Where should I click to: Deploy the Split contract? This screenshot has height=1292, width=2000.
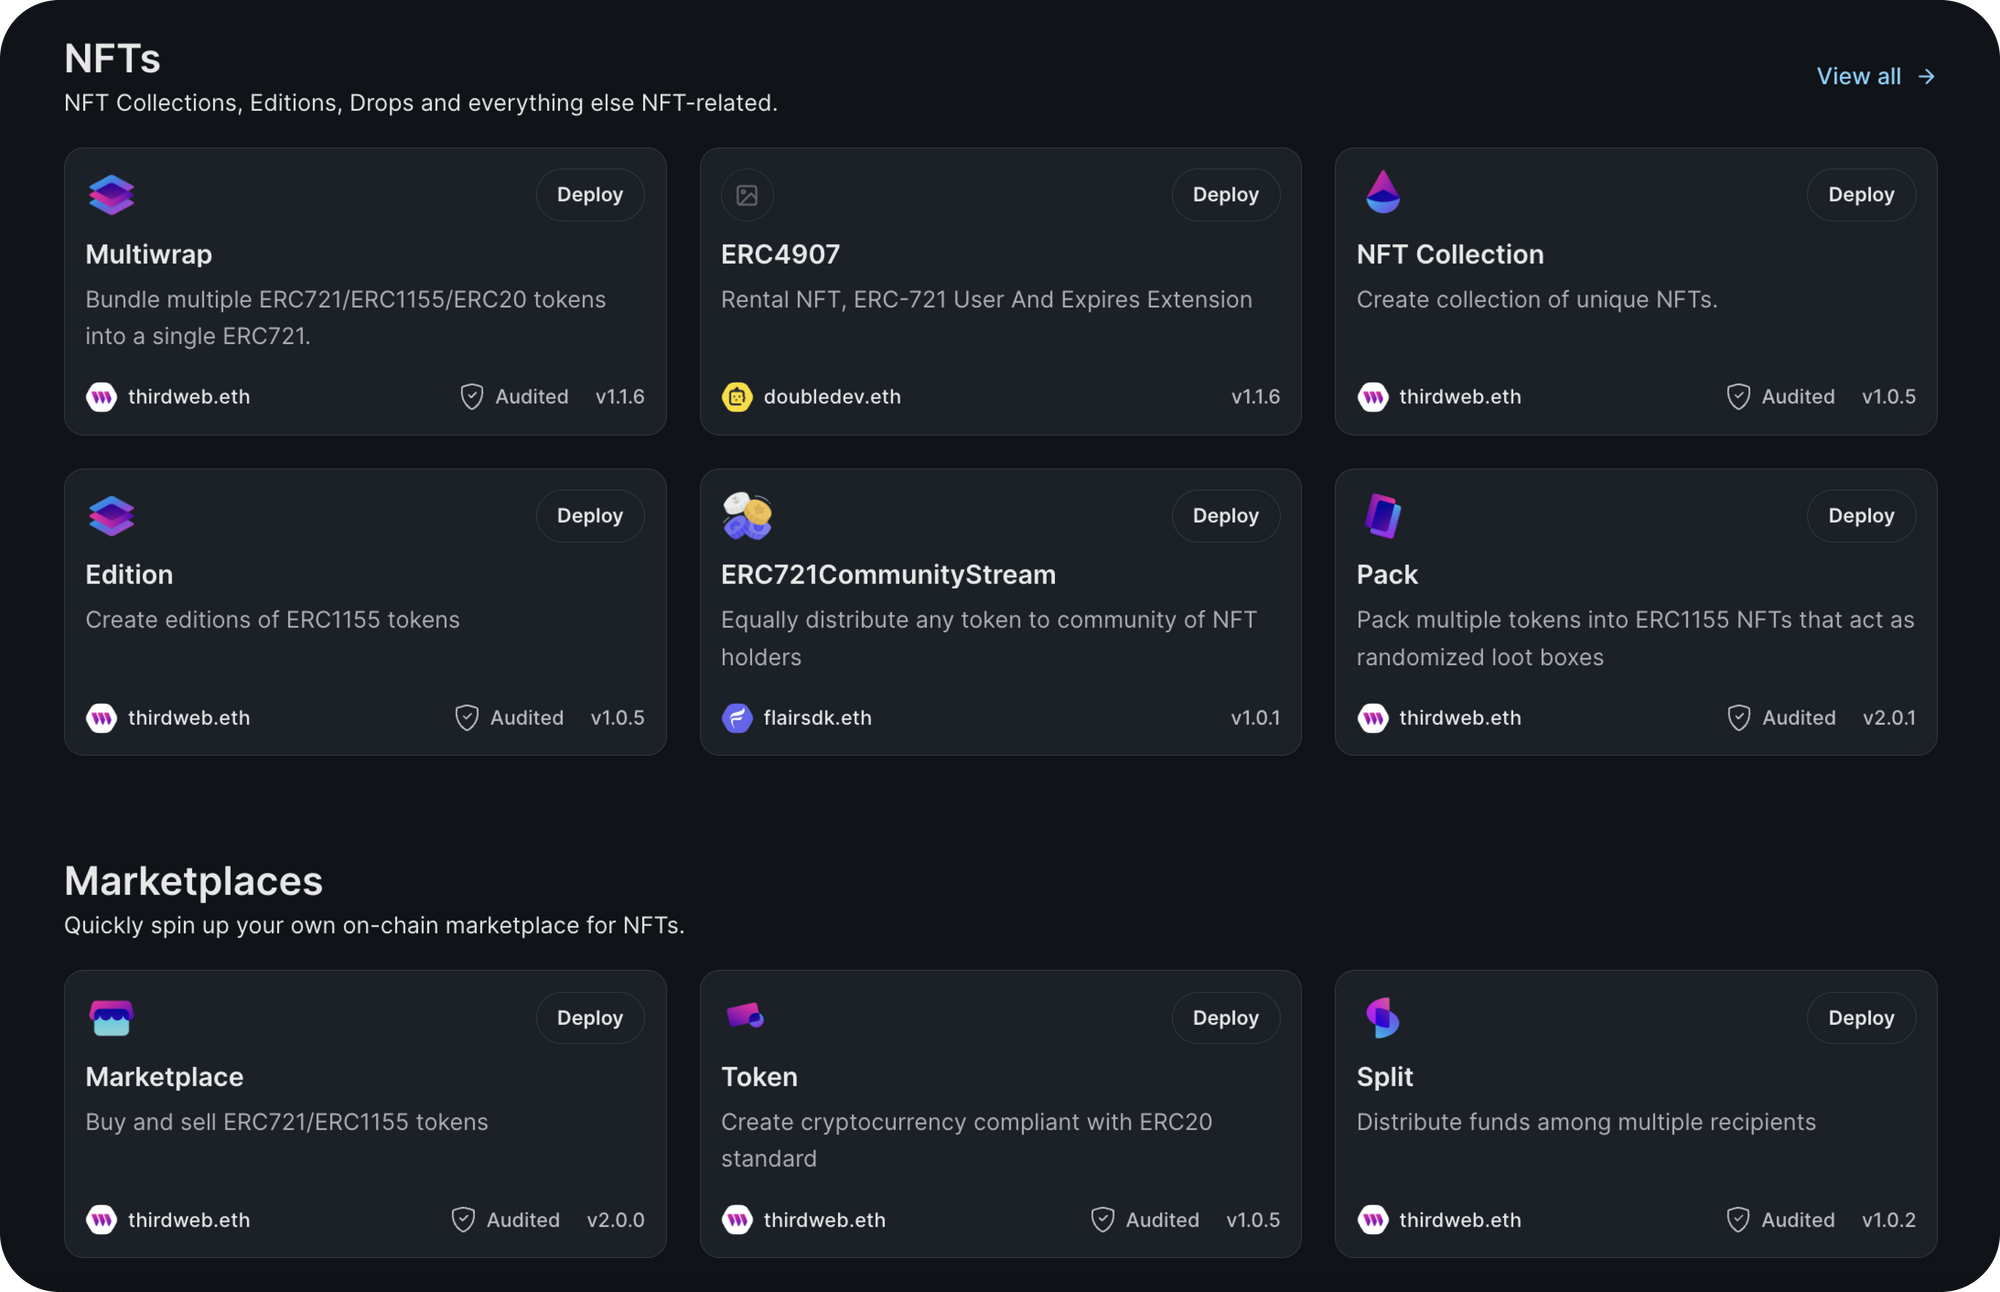pos(1860,1018)
